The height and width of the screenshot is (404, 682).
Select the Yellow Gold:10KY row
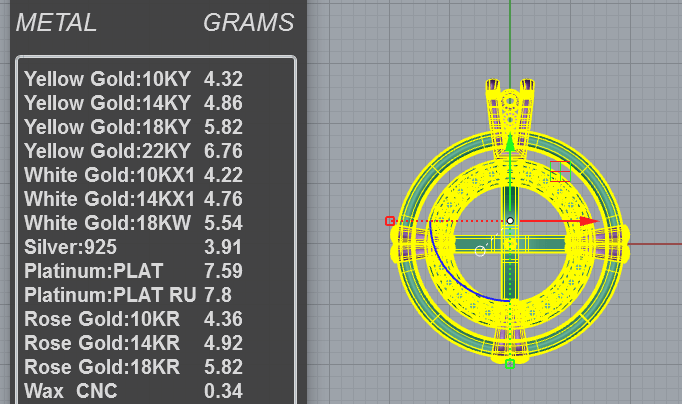pos(133,79)
